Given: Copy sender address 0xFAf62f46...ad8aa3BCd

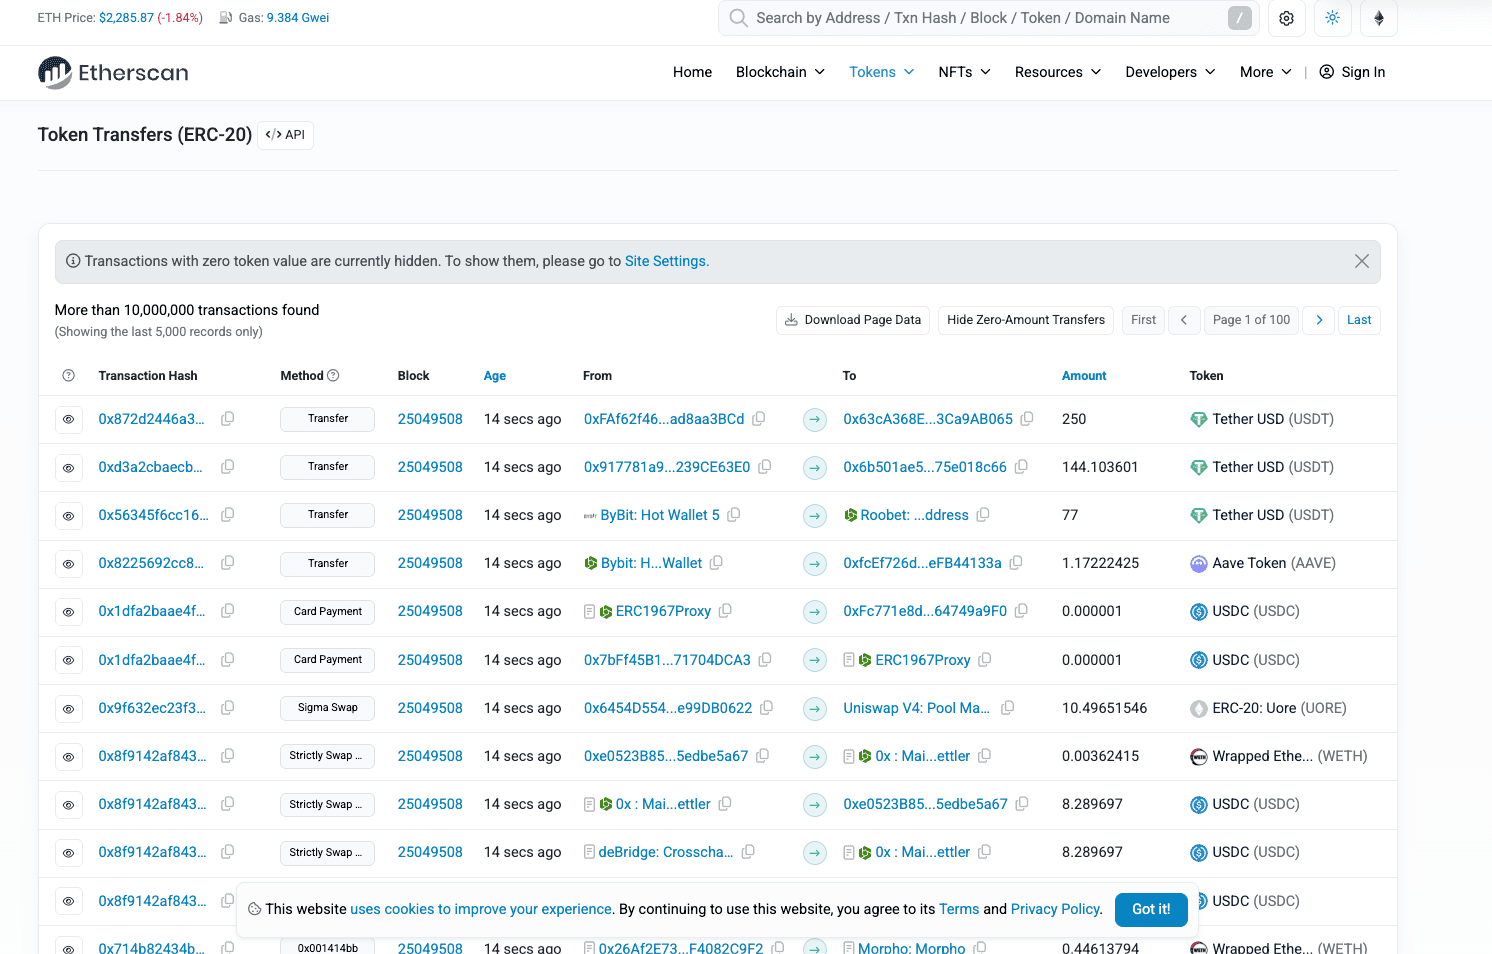Looking at the screenshot, I should tap(759, 419).
